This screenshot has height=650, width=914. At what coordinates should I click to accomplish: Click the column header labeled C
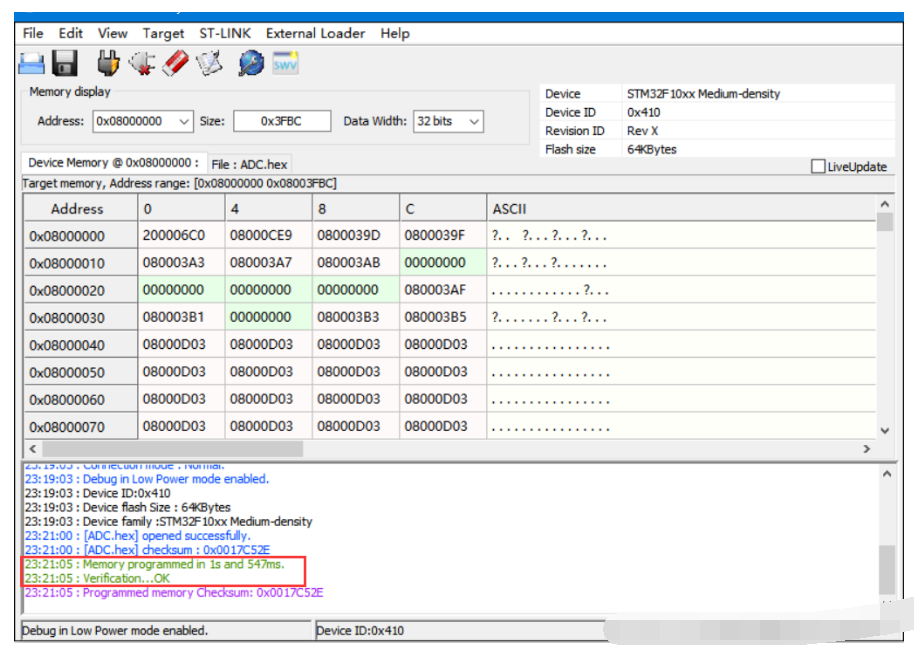tap(443, 209)
